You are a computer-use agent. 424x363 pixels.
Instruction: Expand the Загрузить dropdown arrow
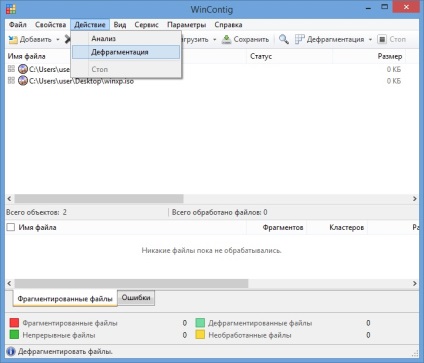[215, 39]
